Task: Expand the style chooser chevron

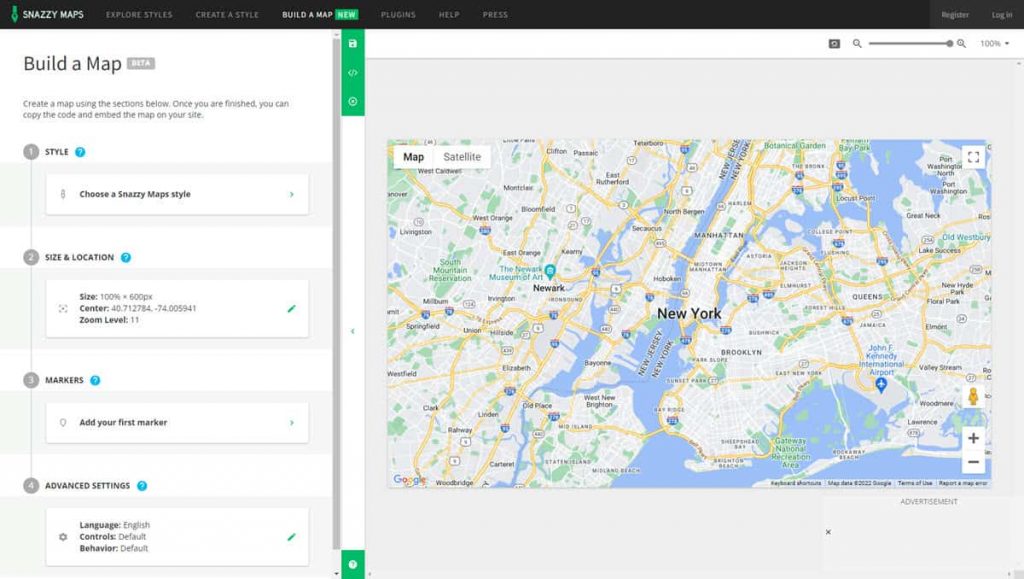Action: (x=292, y=195)
